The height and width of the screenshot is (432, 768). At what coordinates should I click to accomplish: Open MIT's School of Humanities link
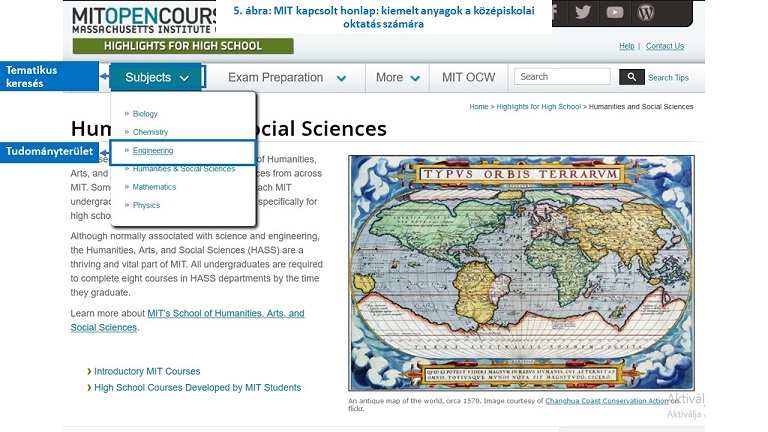click(187, 320)
